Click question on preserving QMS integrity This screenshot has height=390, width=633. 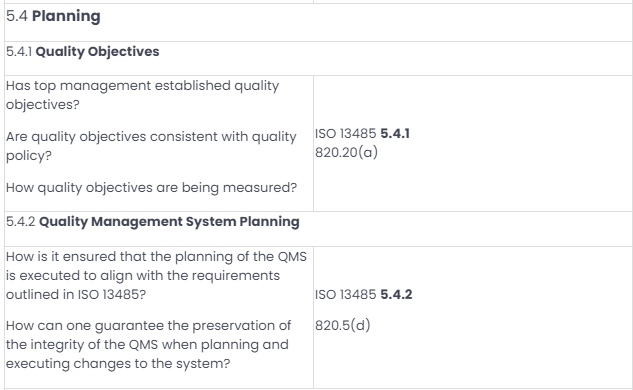coord(148,344)
